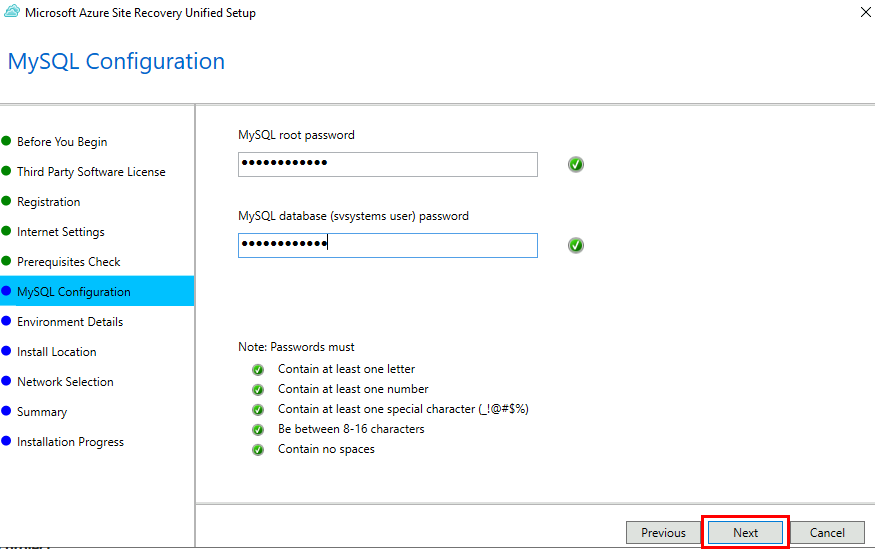The height and width of the screenshot is (549, 875).
Task: Click 'Note: Passwords must' text
Action: point(296,347)
